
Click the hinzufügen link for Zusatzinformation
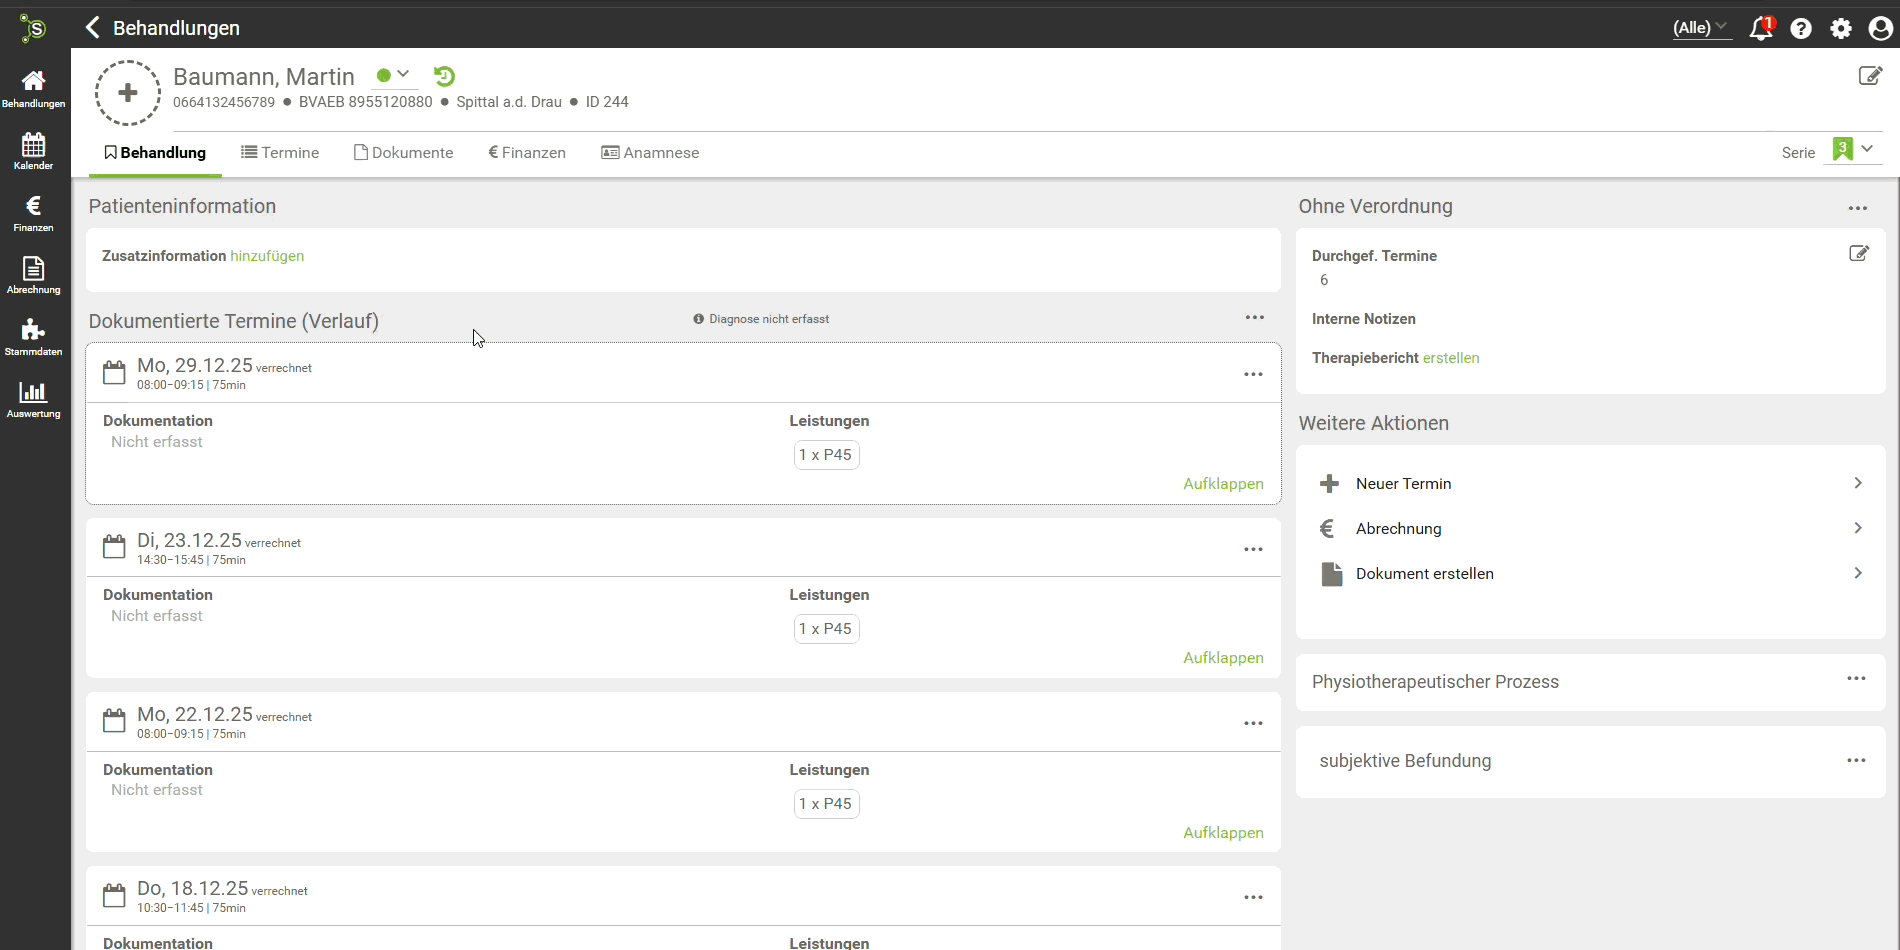(267, 256)
